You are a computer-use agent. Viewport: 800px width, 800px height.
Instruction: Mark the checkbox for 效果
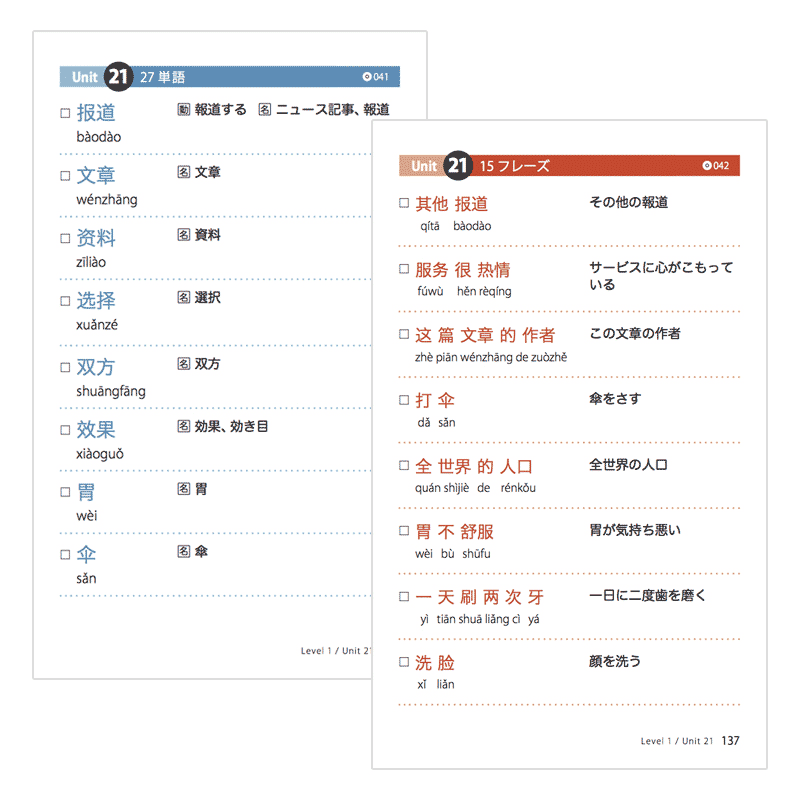point(65,430)
